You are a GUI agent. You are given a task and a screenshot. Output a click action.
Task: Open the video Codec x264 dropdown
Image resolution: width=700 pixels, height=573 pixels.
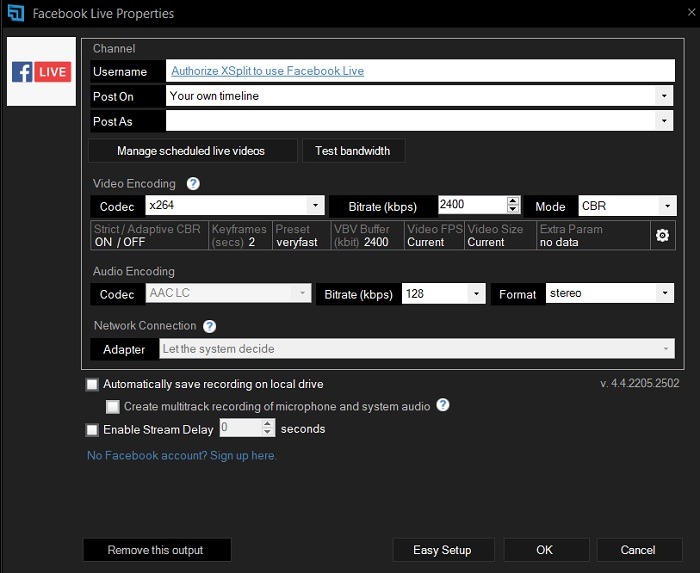234,205
